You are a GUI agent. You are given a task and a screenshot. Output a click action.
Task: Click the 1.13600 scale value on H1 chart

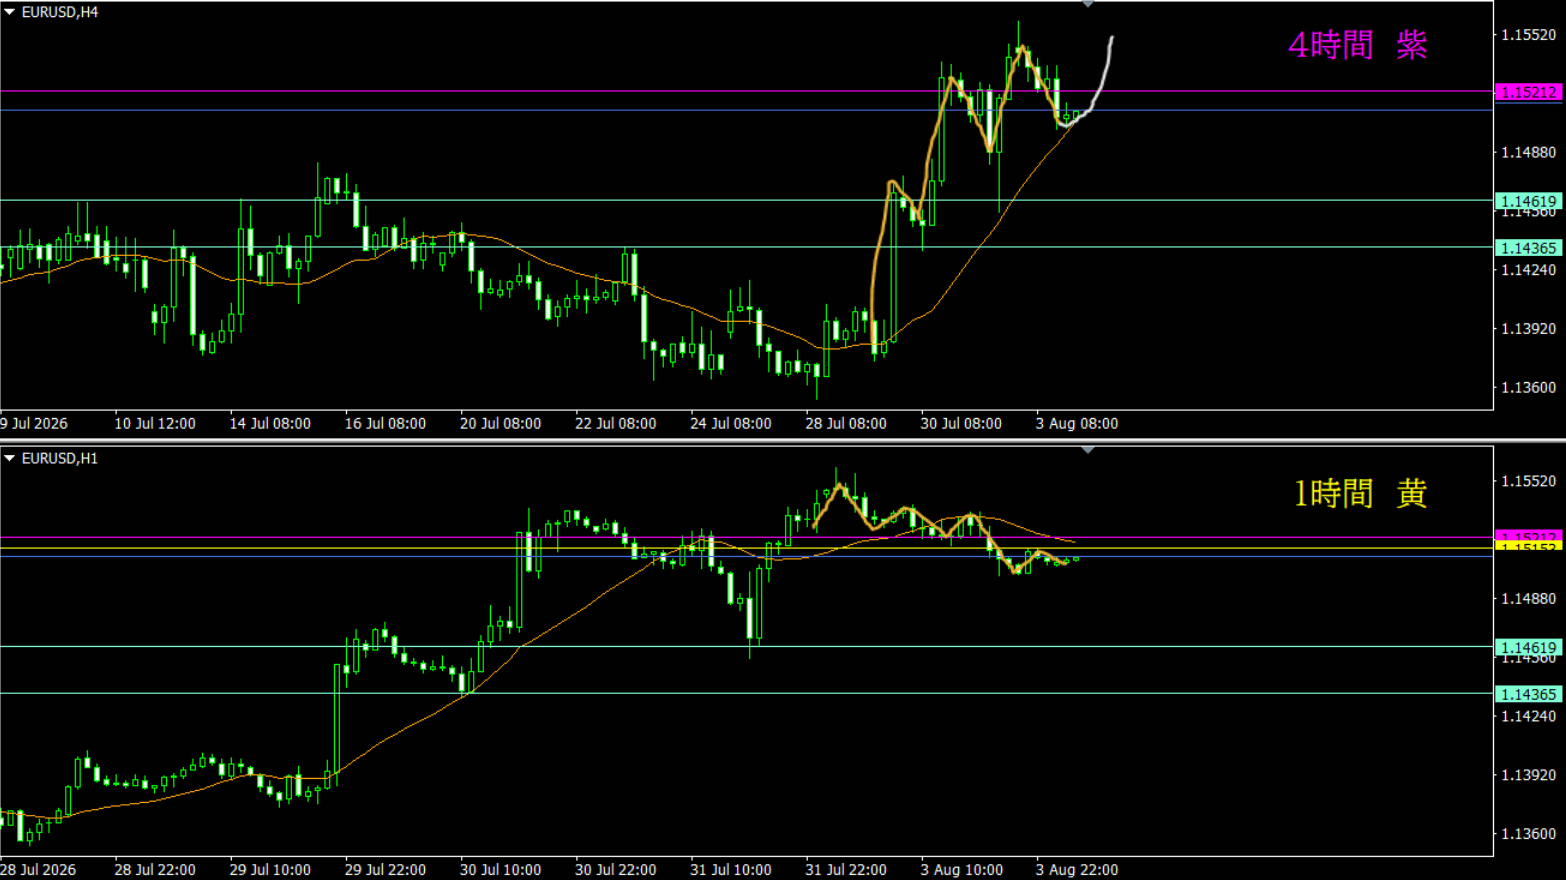coord(1529,833)
